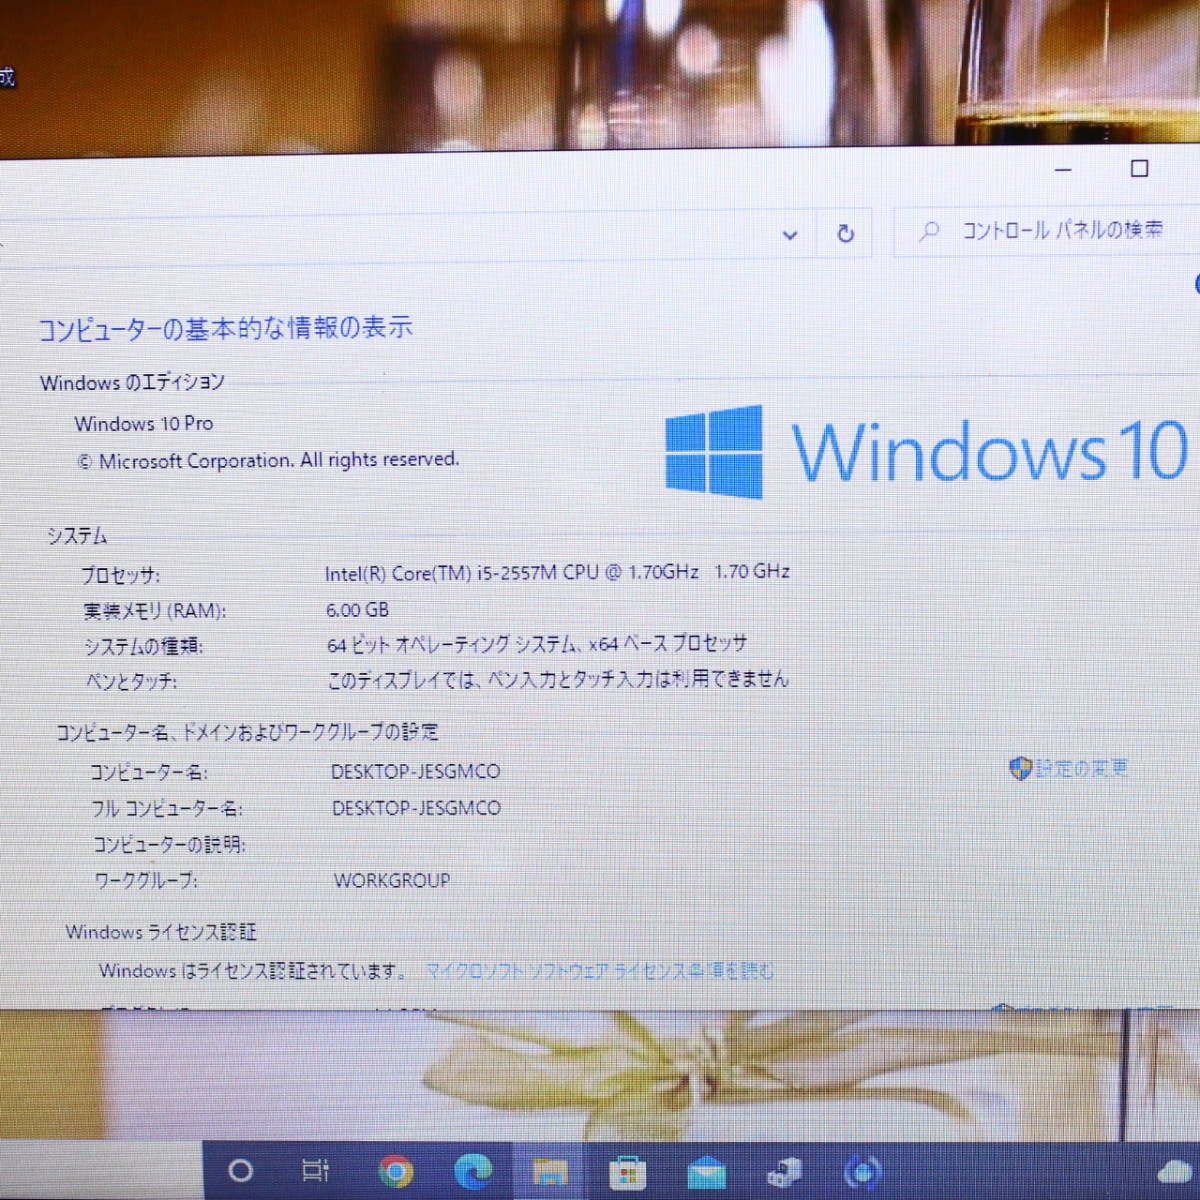Click the システム section header
1200x1200 pixels.
(77, 536)
